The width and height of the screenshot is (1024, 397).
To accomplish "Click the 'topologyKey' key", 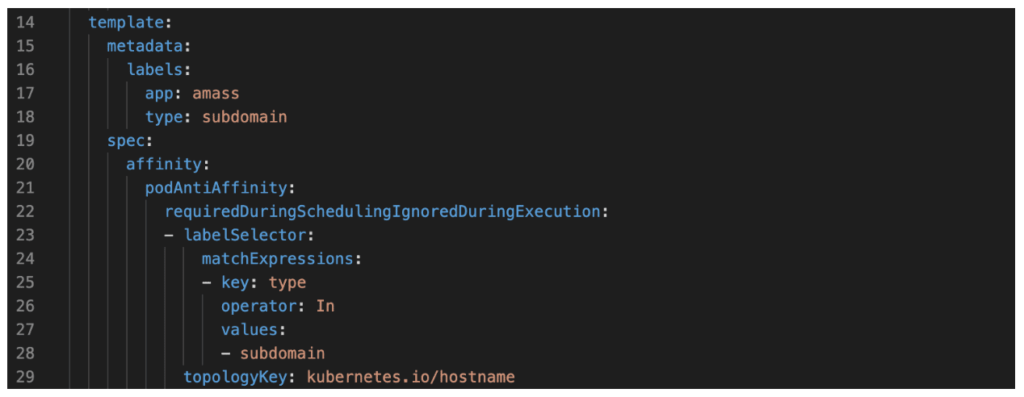I will [235, 377].
